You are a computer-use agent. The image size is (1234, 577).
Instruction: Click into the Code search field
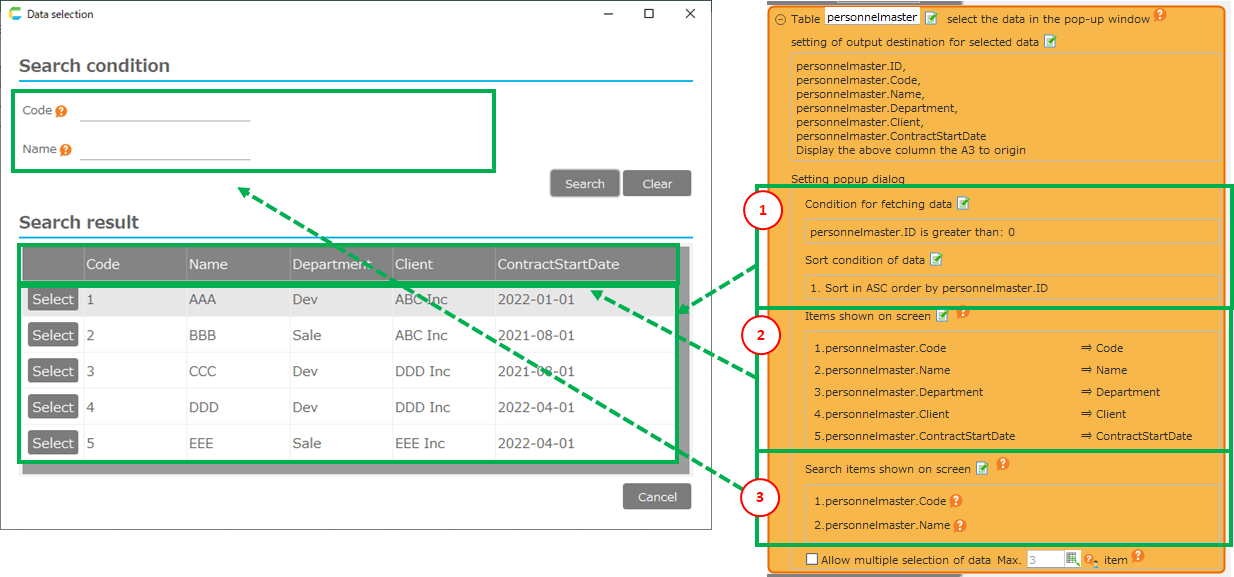[165, 111]
